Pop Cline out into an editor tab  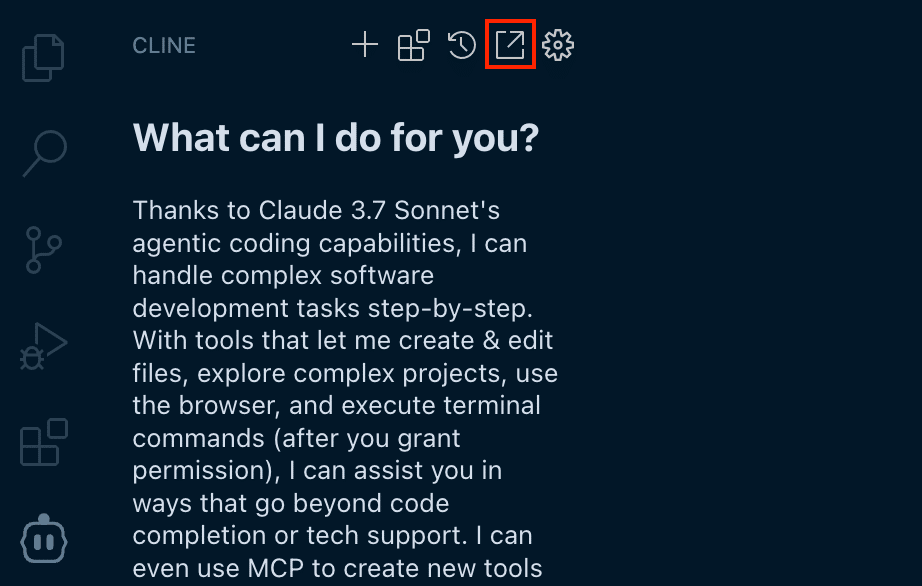click(x=510, y=45)
